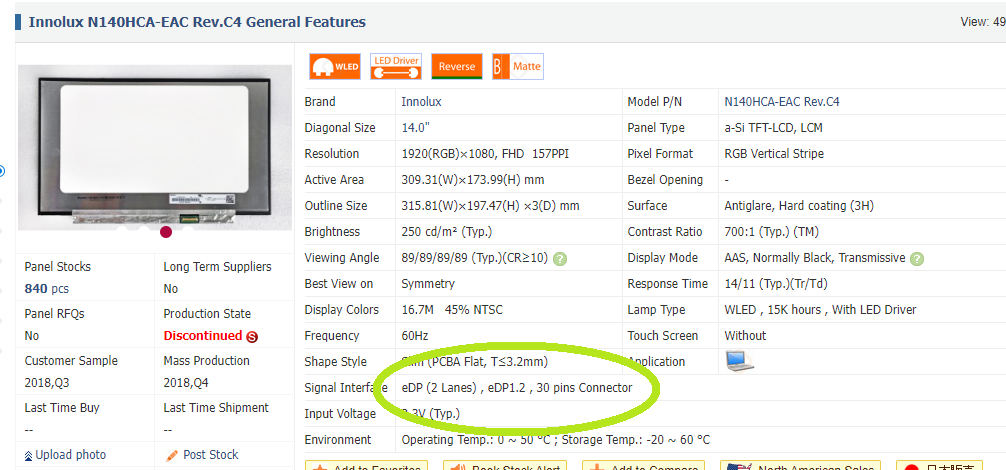This screenshot has width=1006, height=470.
Task: Click the page title Innolux N140HCA-EAC Rev.C4 General Features
Action: (197, 22)
